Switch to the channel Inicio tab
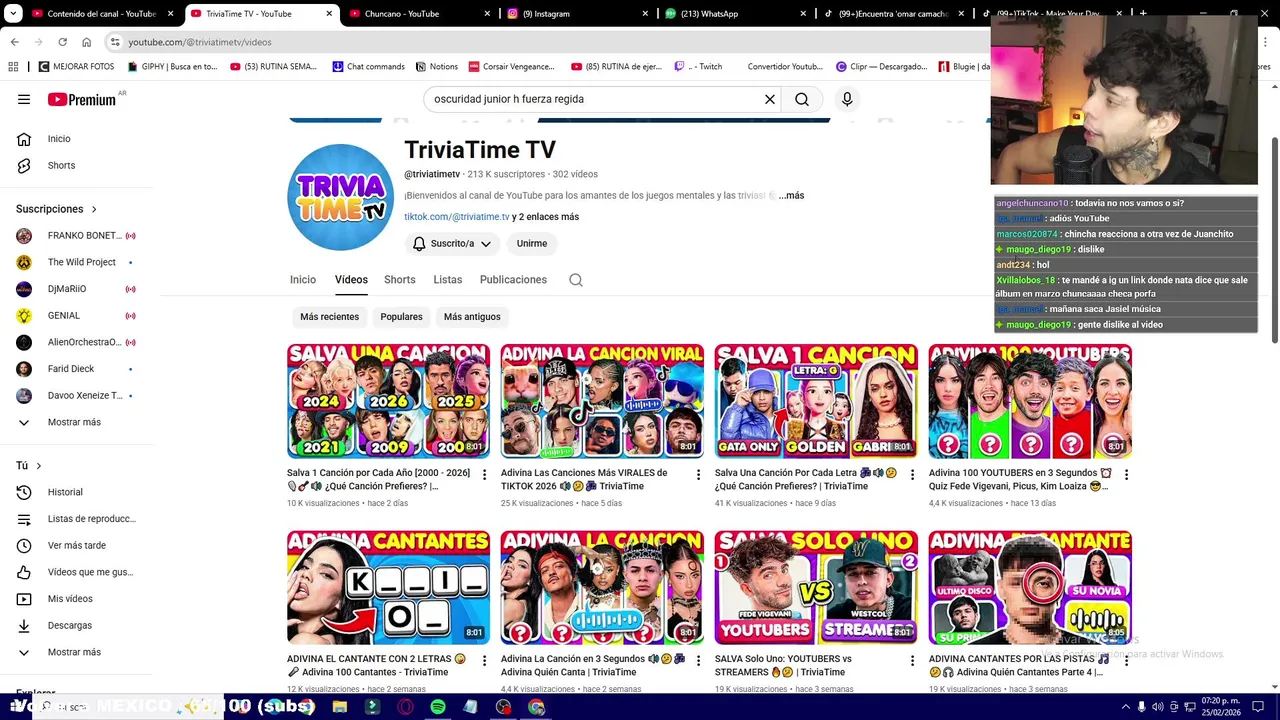1280x720 pixels. point(303,280)
